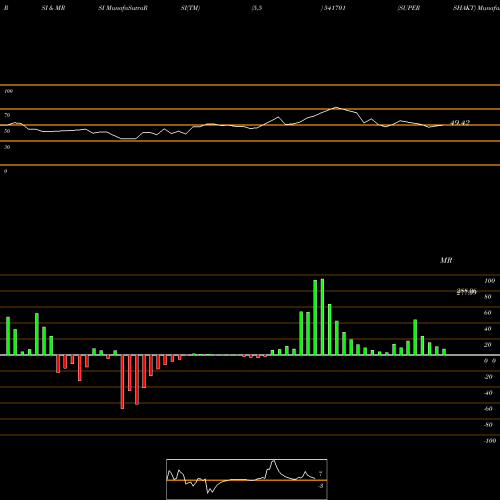
Task: Click the tallest green MR histogram bar
Action: (x=322, y=317)
